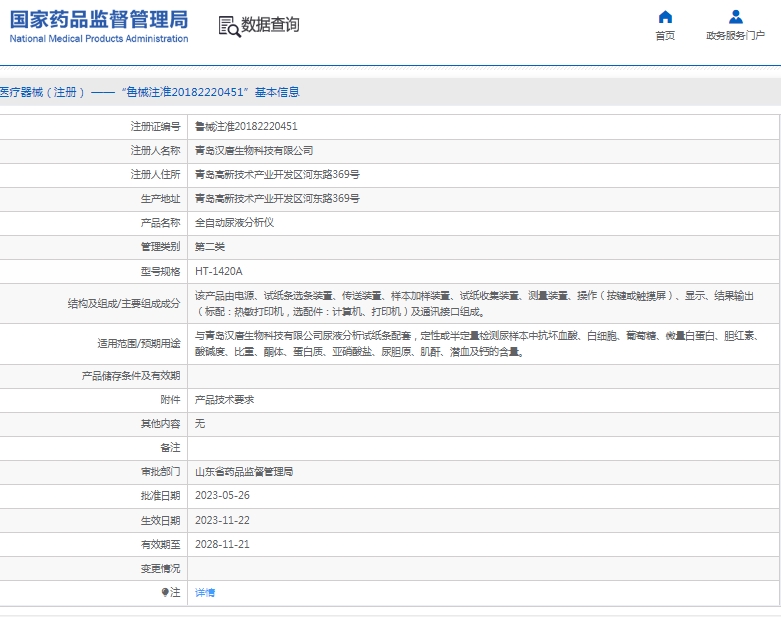Click the 生效日期 label

click(160, 520)
